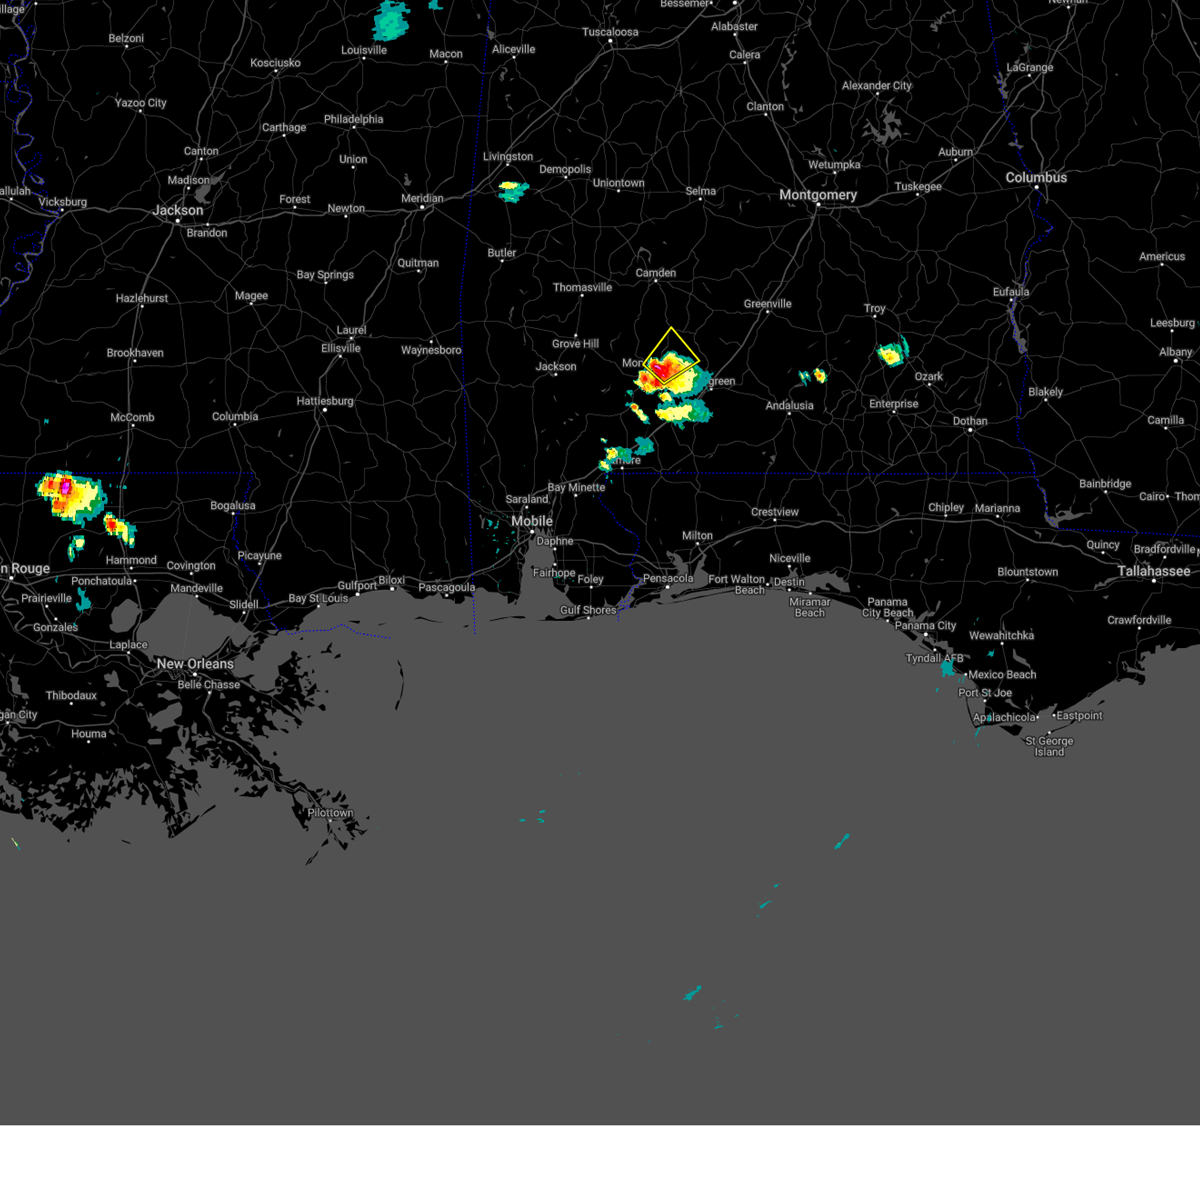The image size is (1200, 1200).
Task: Click the Fairhope city label
Action: [x=553, y=573]
